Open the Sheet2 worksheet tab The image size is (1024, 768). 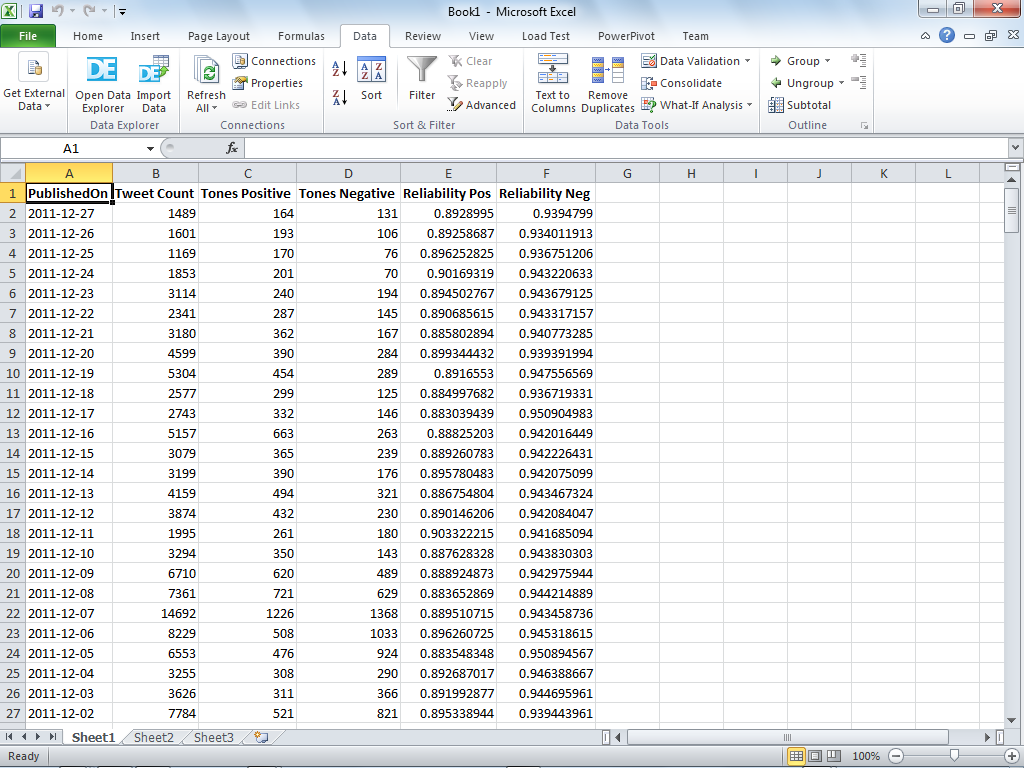pyautogui.click(x=153, y=737)
